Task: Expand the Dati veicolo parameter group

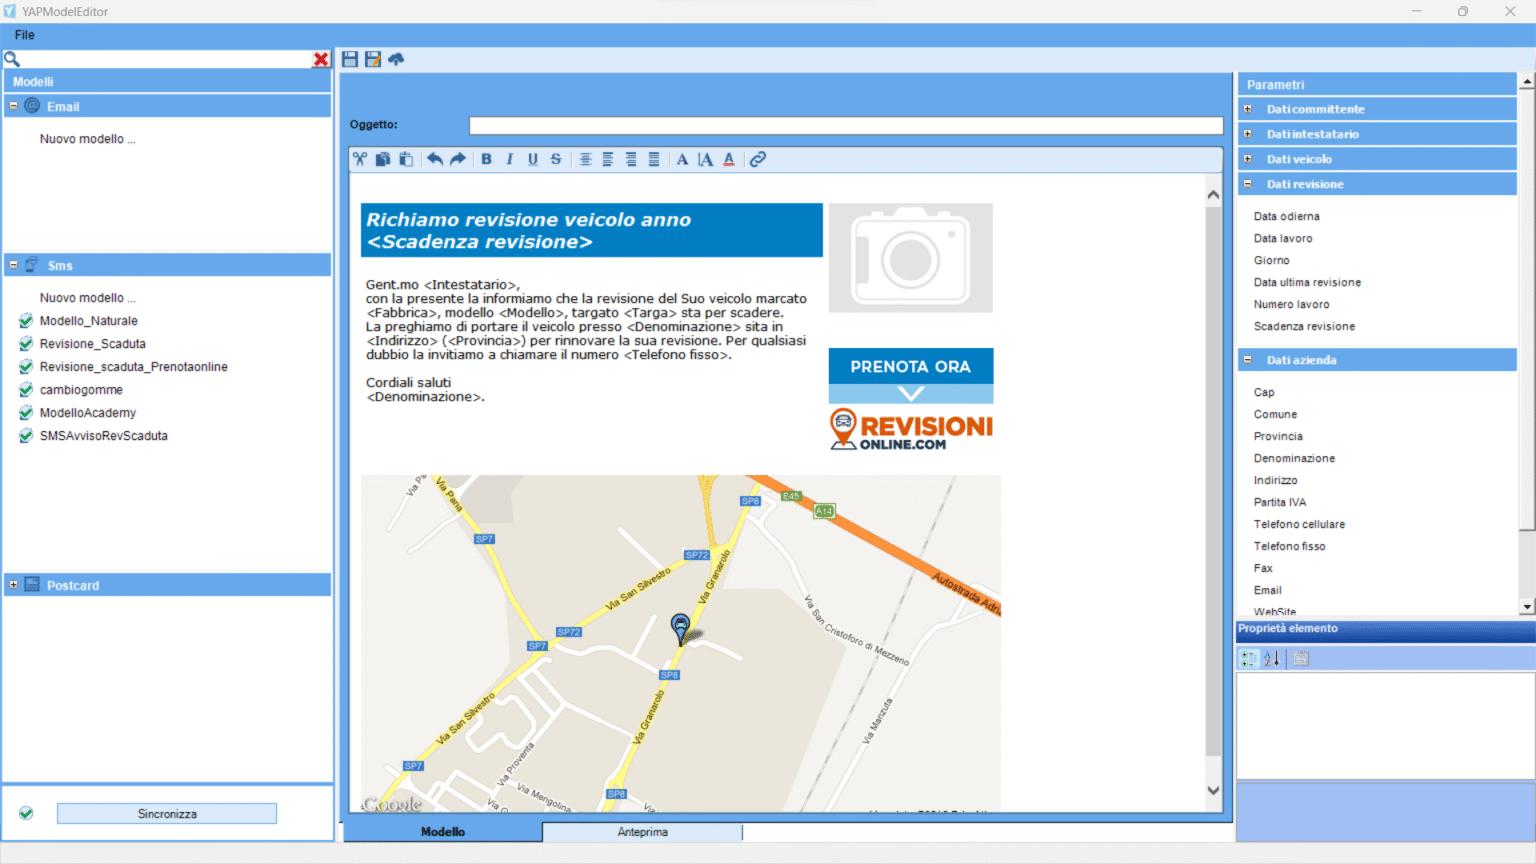Action: click(x=1248, y=159)
